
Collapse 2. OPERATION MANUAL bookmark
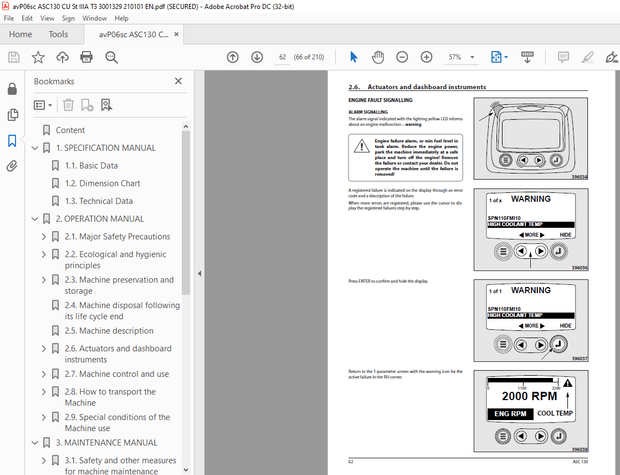pyautogui.click(x=35, y=219)
